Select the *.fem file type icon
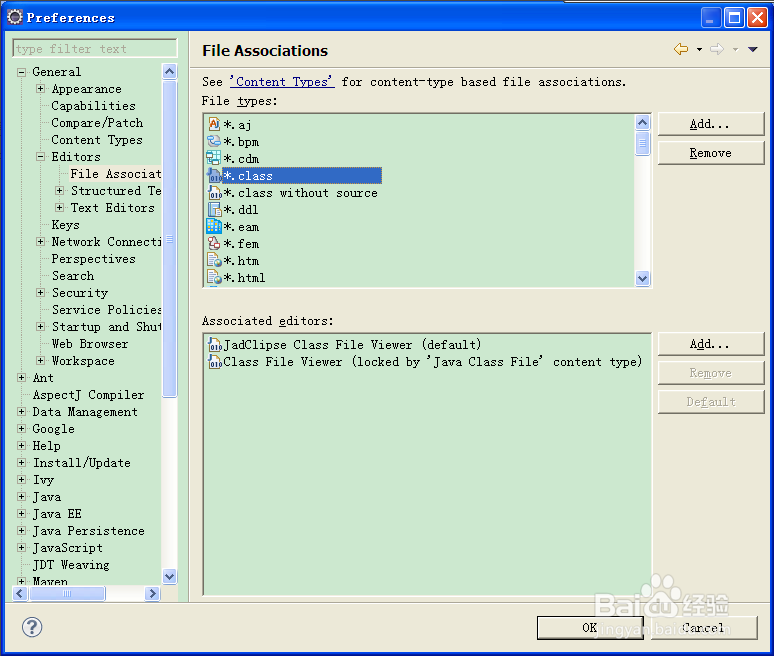The image size is (774, 656). pos(214,243)
